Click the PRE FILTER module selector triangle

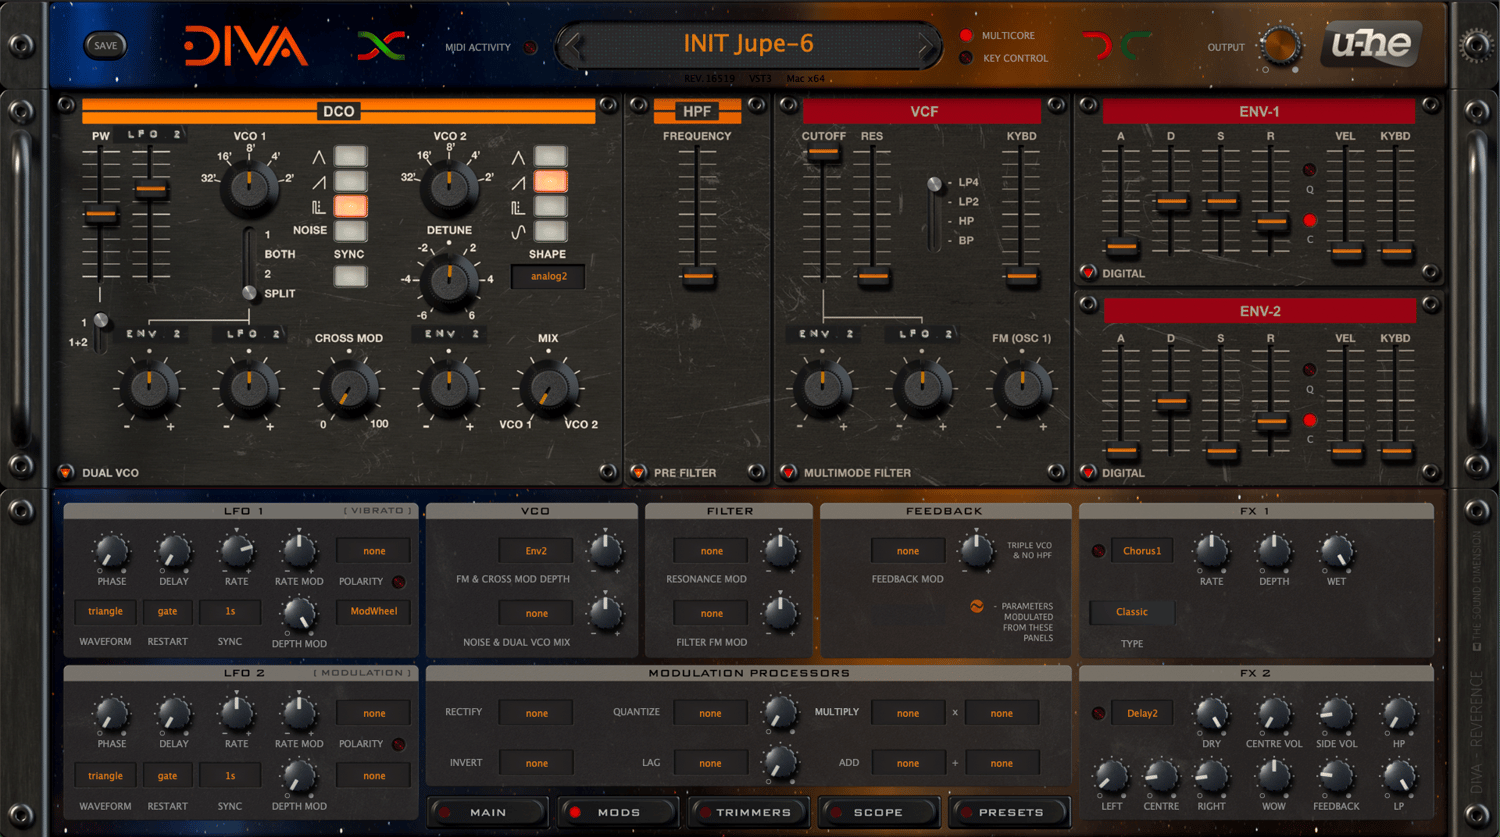click(638, 472)
